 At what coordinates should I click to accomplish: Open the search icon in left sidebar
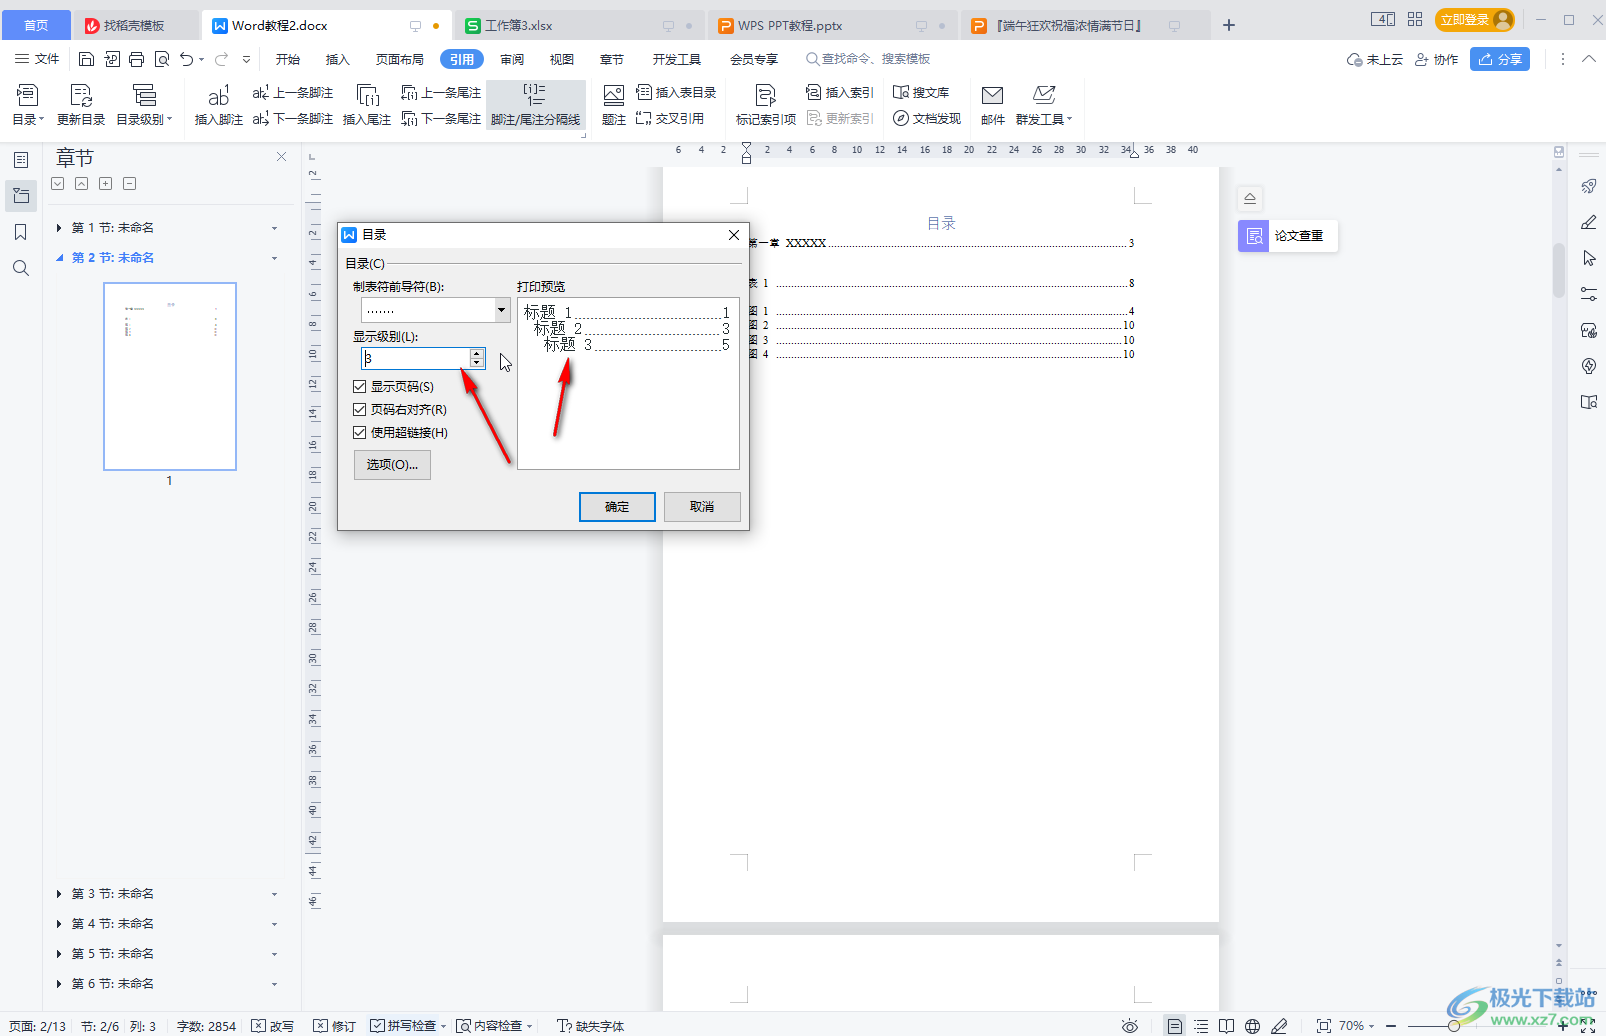[x=21, y=268]
